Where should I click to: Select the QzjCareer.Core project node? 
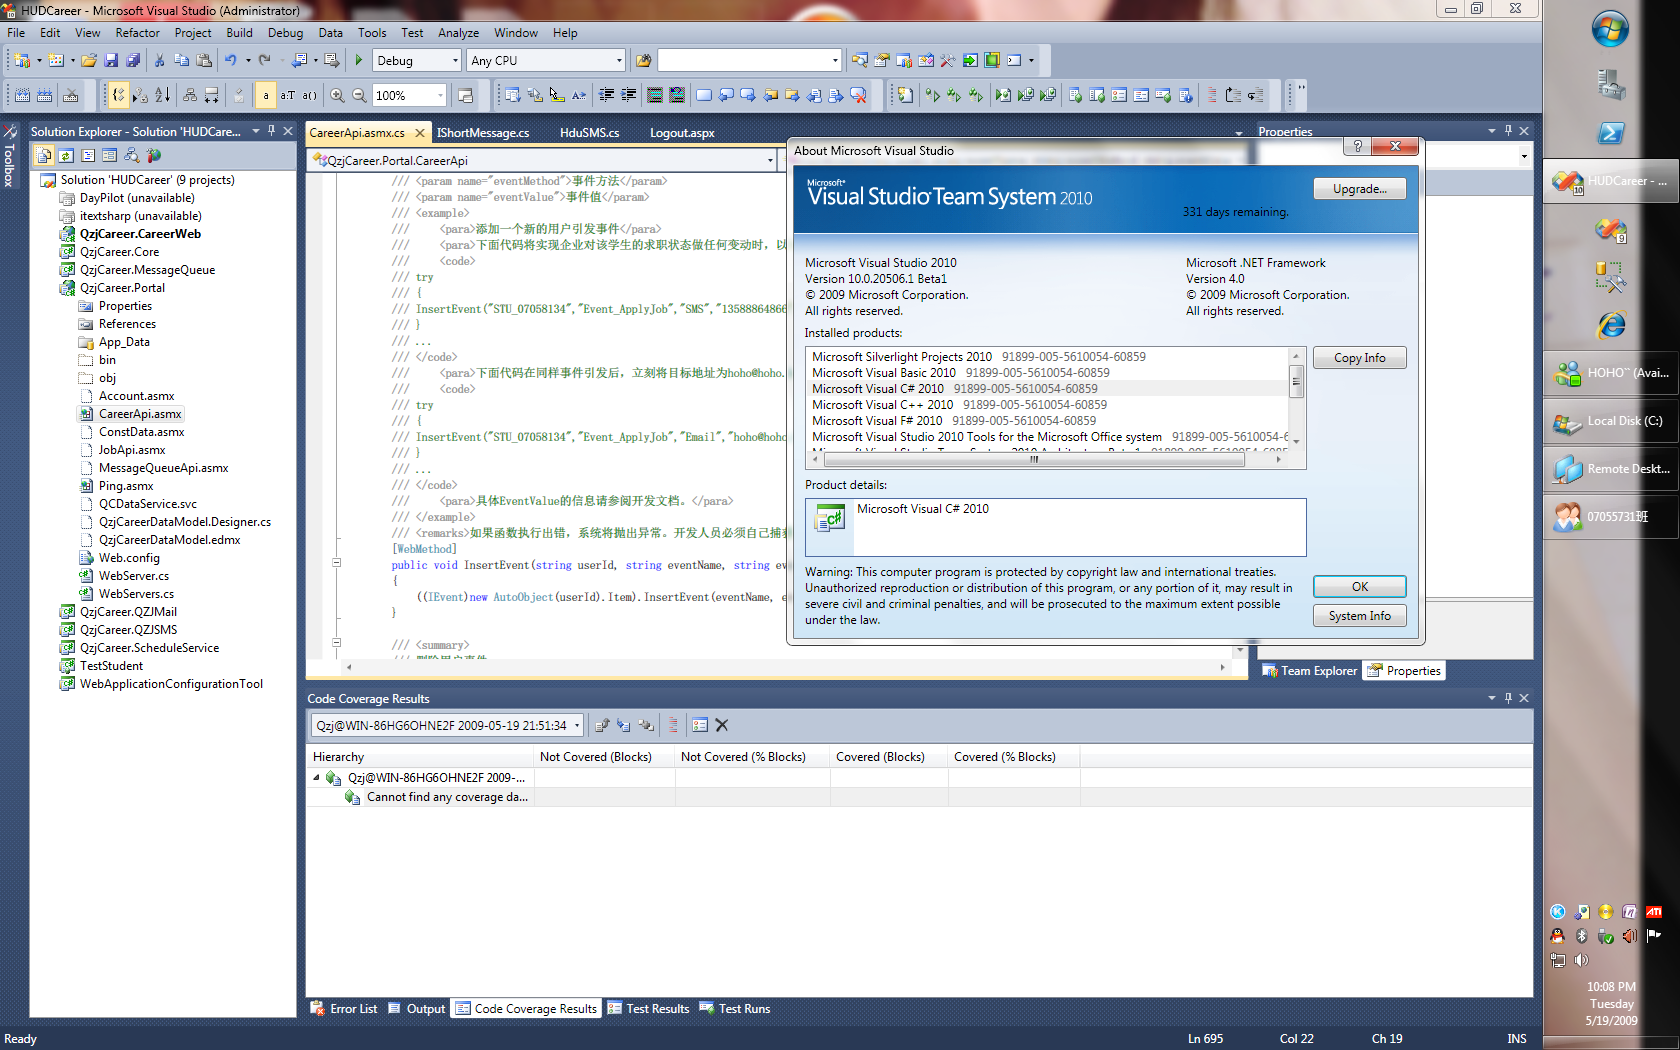click(119, 251)
